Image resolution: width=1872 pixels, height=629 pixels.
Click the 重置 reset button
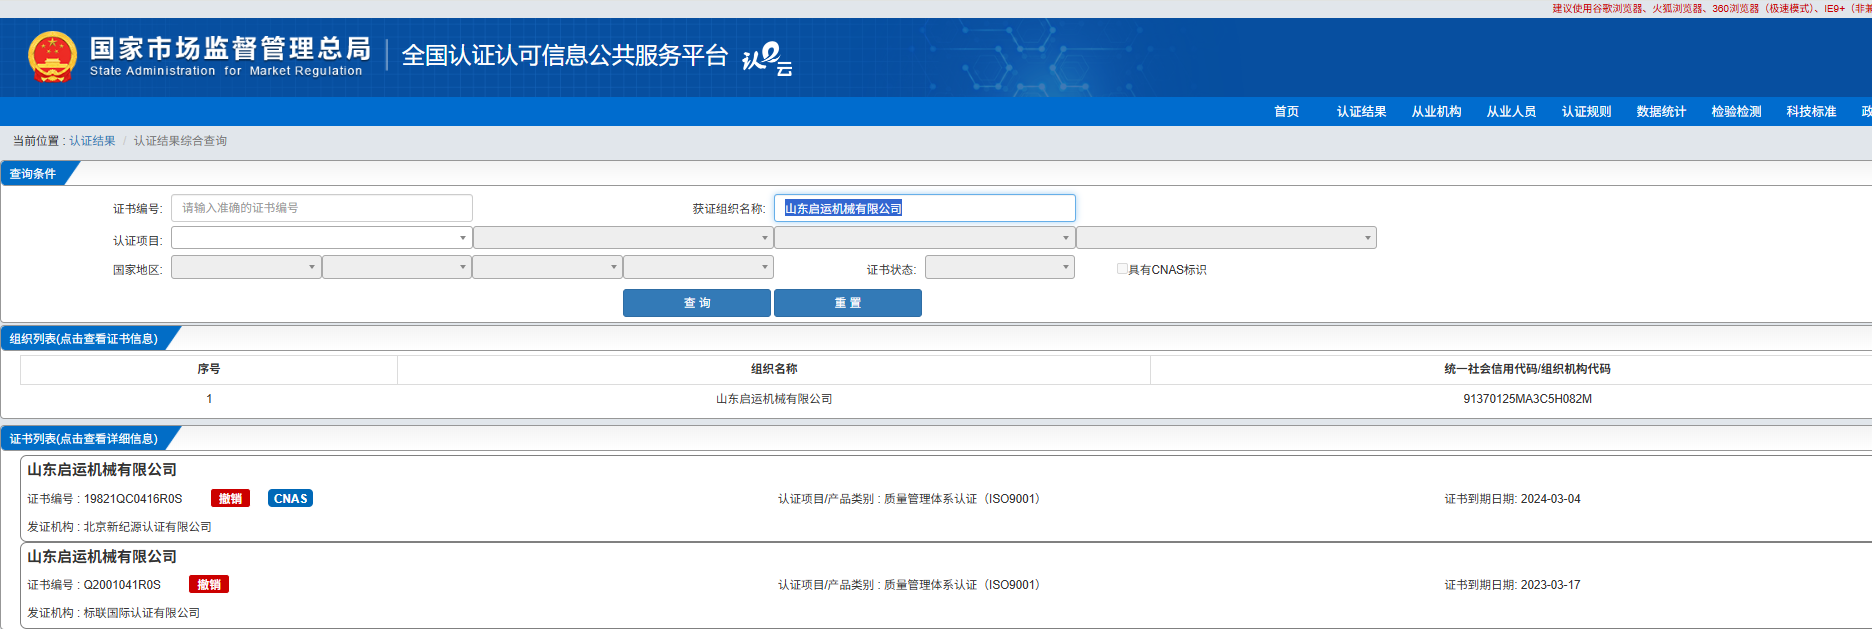tap(848, 303)
